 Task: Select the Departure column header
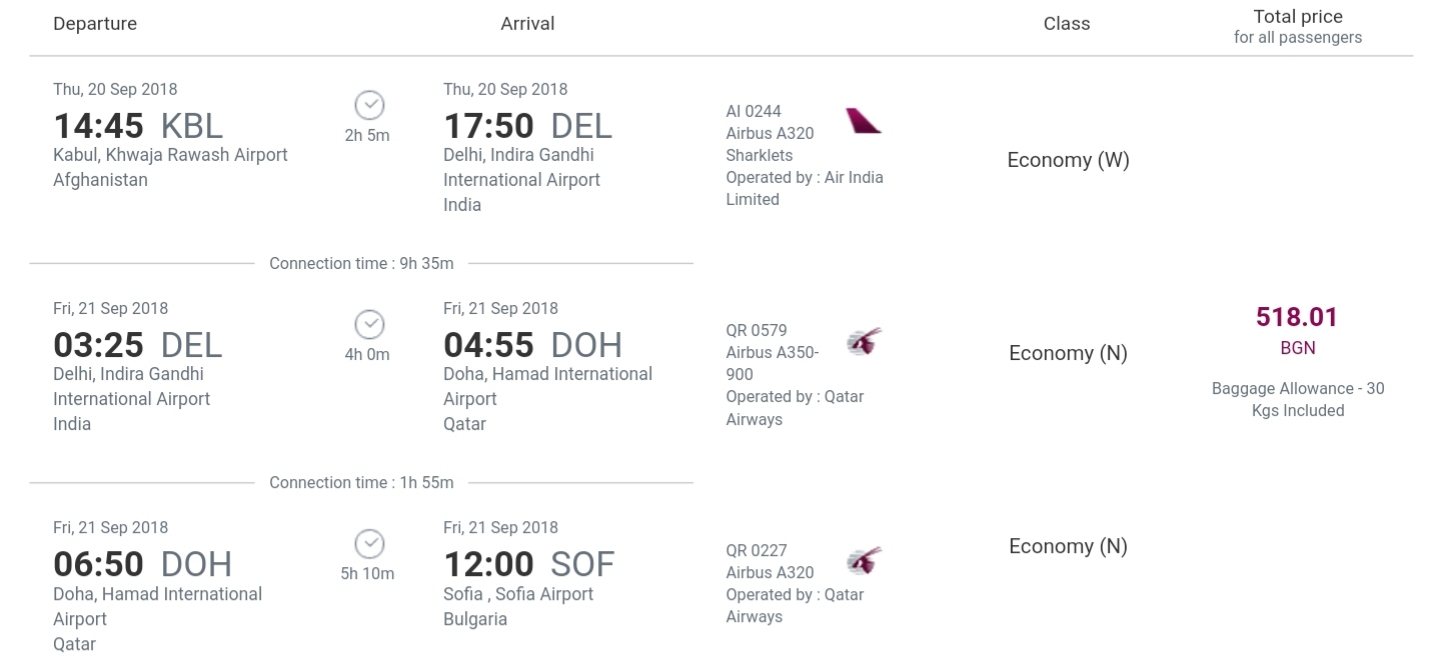(x=95, y=23)
